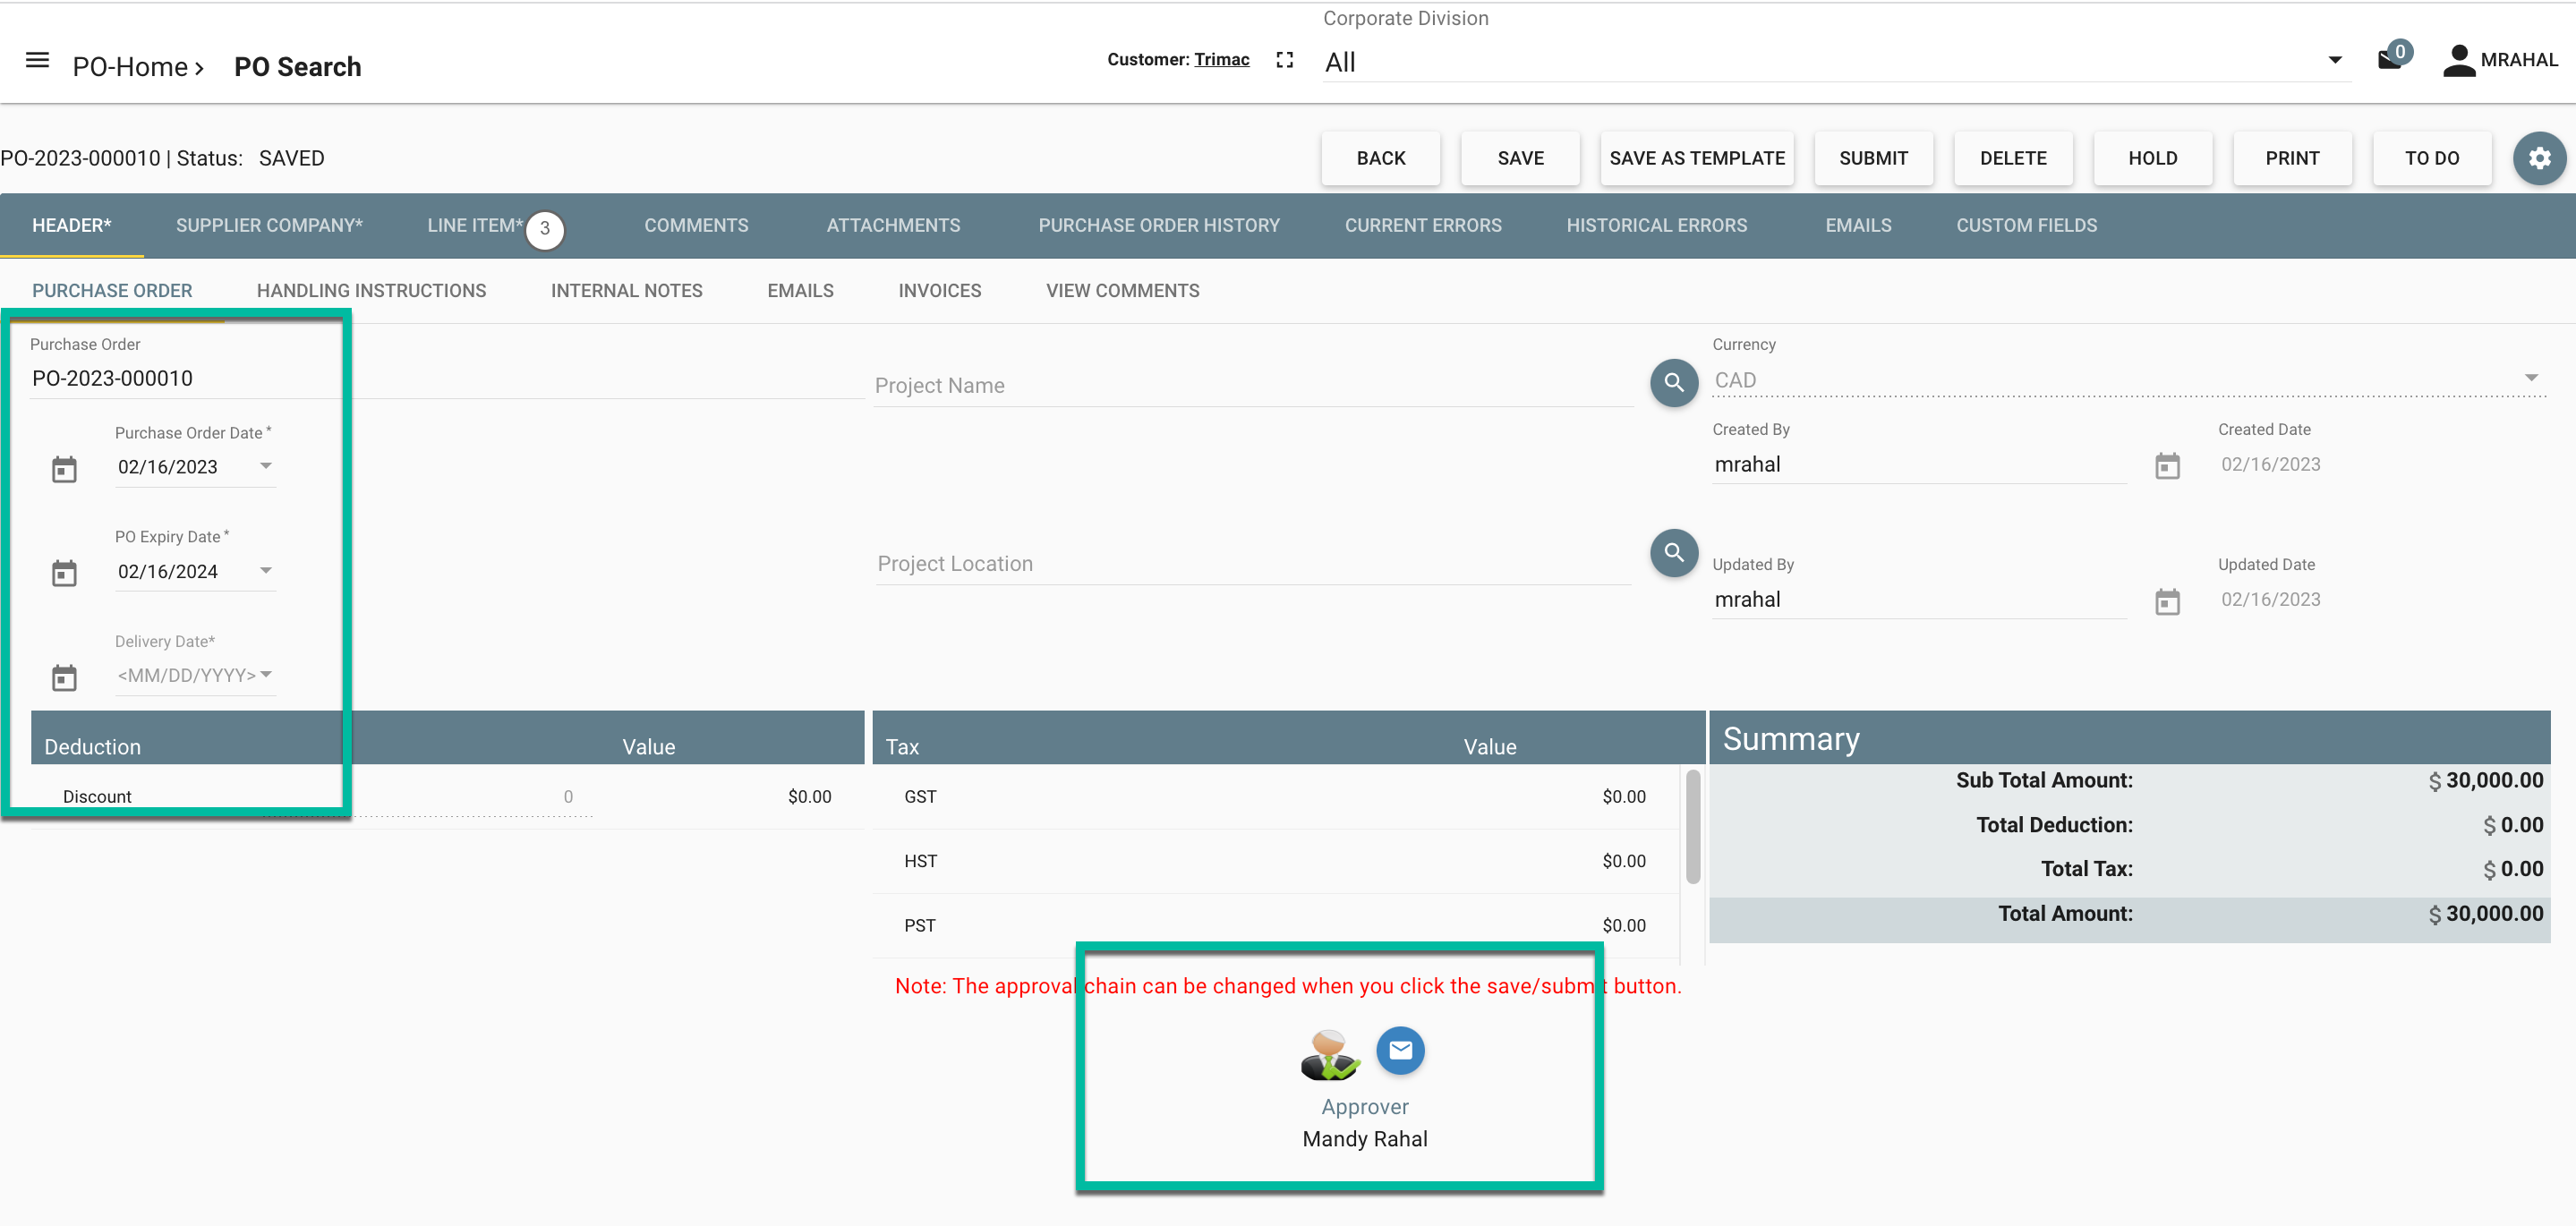Click the Project Name input field
Screen dimensions: 2576x1226
(x=1250, y=386)
